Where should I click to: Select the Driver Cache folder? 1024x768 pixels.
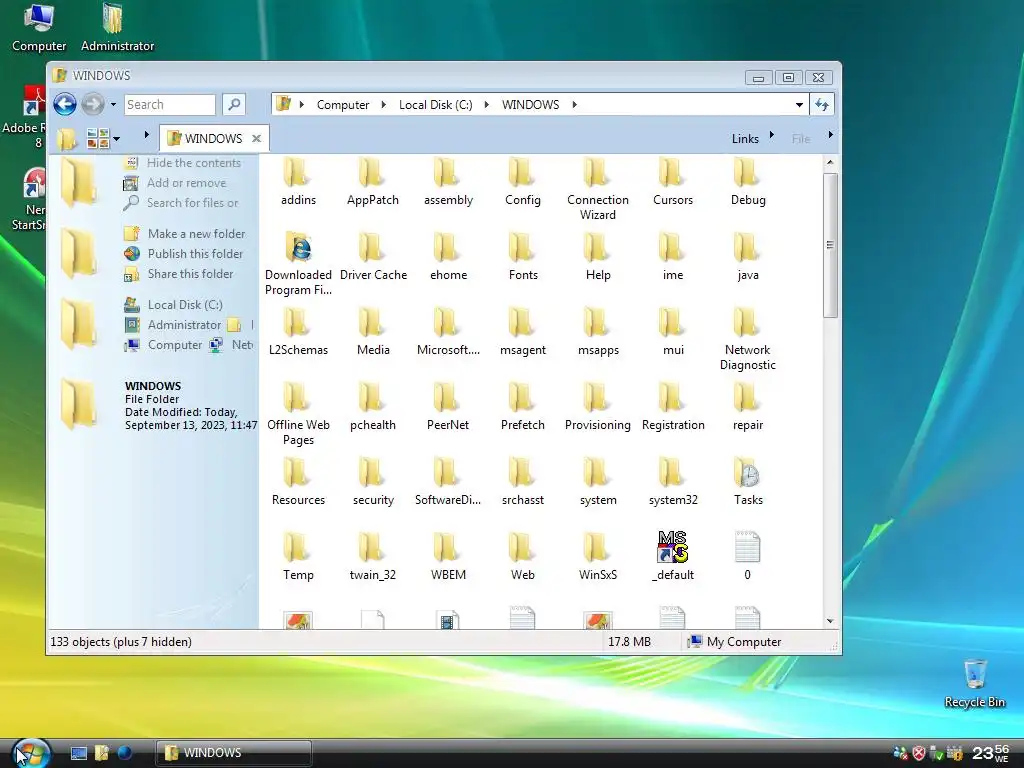(x=373, y=257)
